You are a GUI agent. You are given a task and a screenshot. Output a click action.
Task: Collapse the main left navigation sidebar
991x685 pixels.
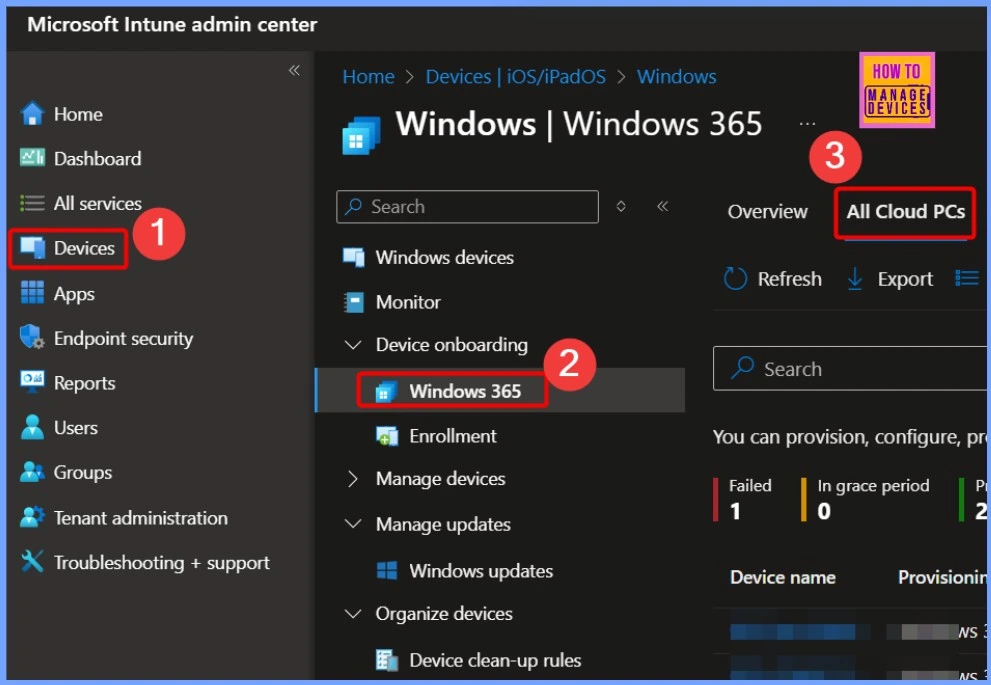coord(294,70)
